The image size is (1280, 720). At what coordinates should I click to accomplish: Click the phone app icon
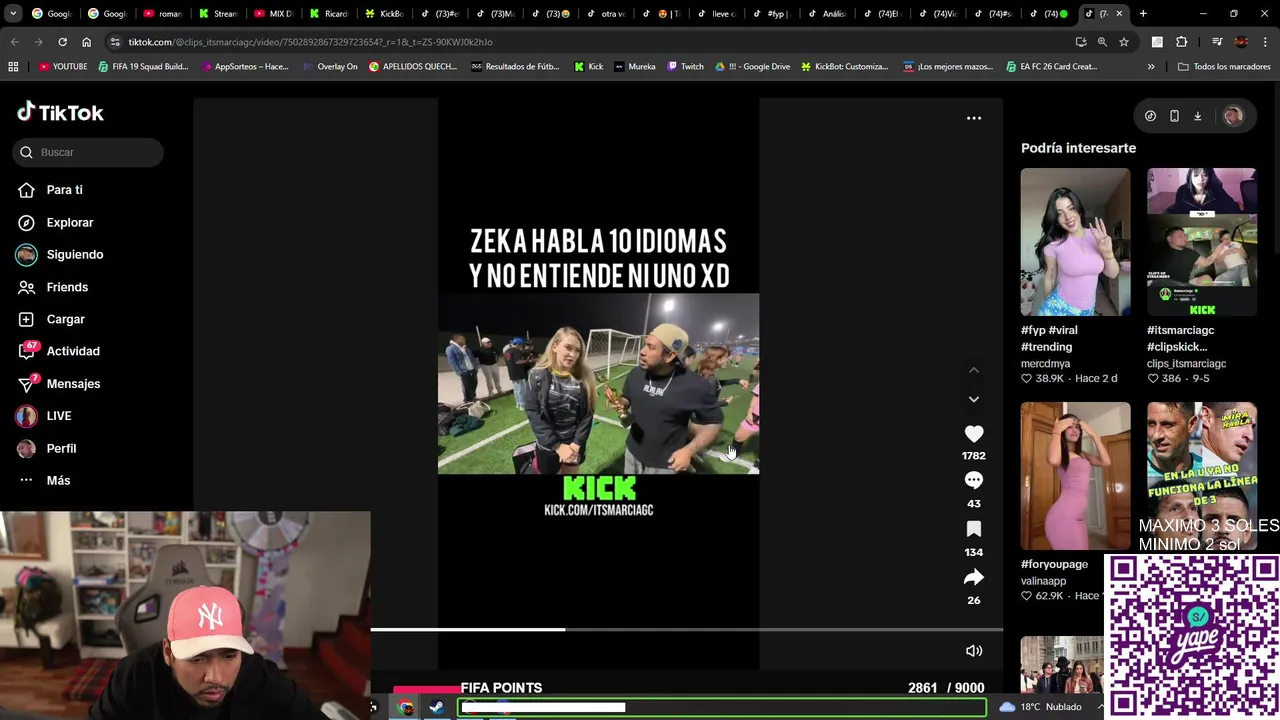click(1174, 116)
